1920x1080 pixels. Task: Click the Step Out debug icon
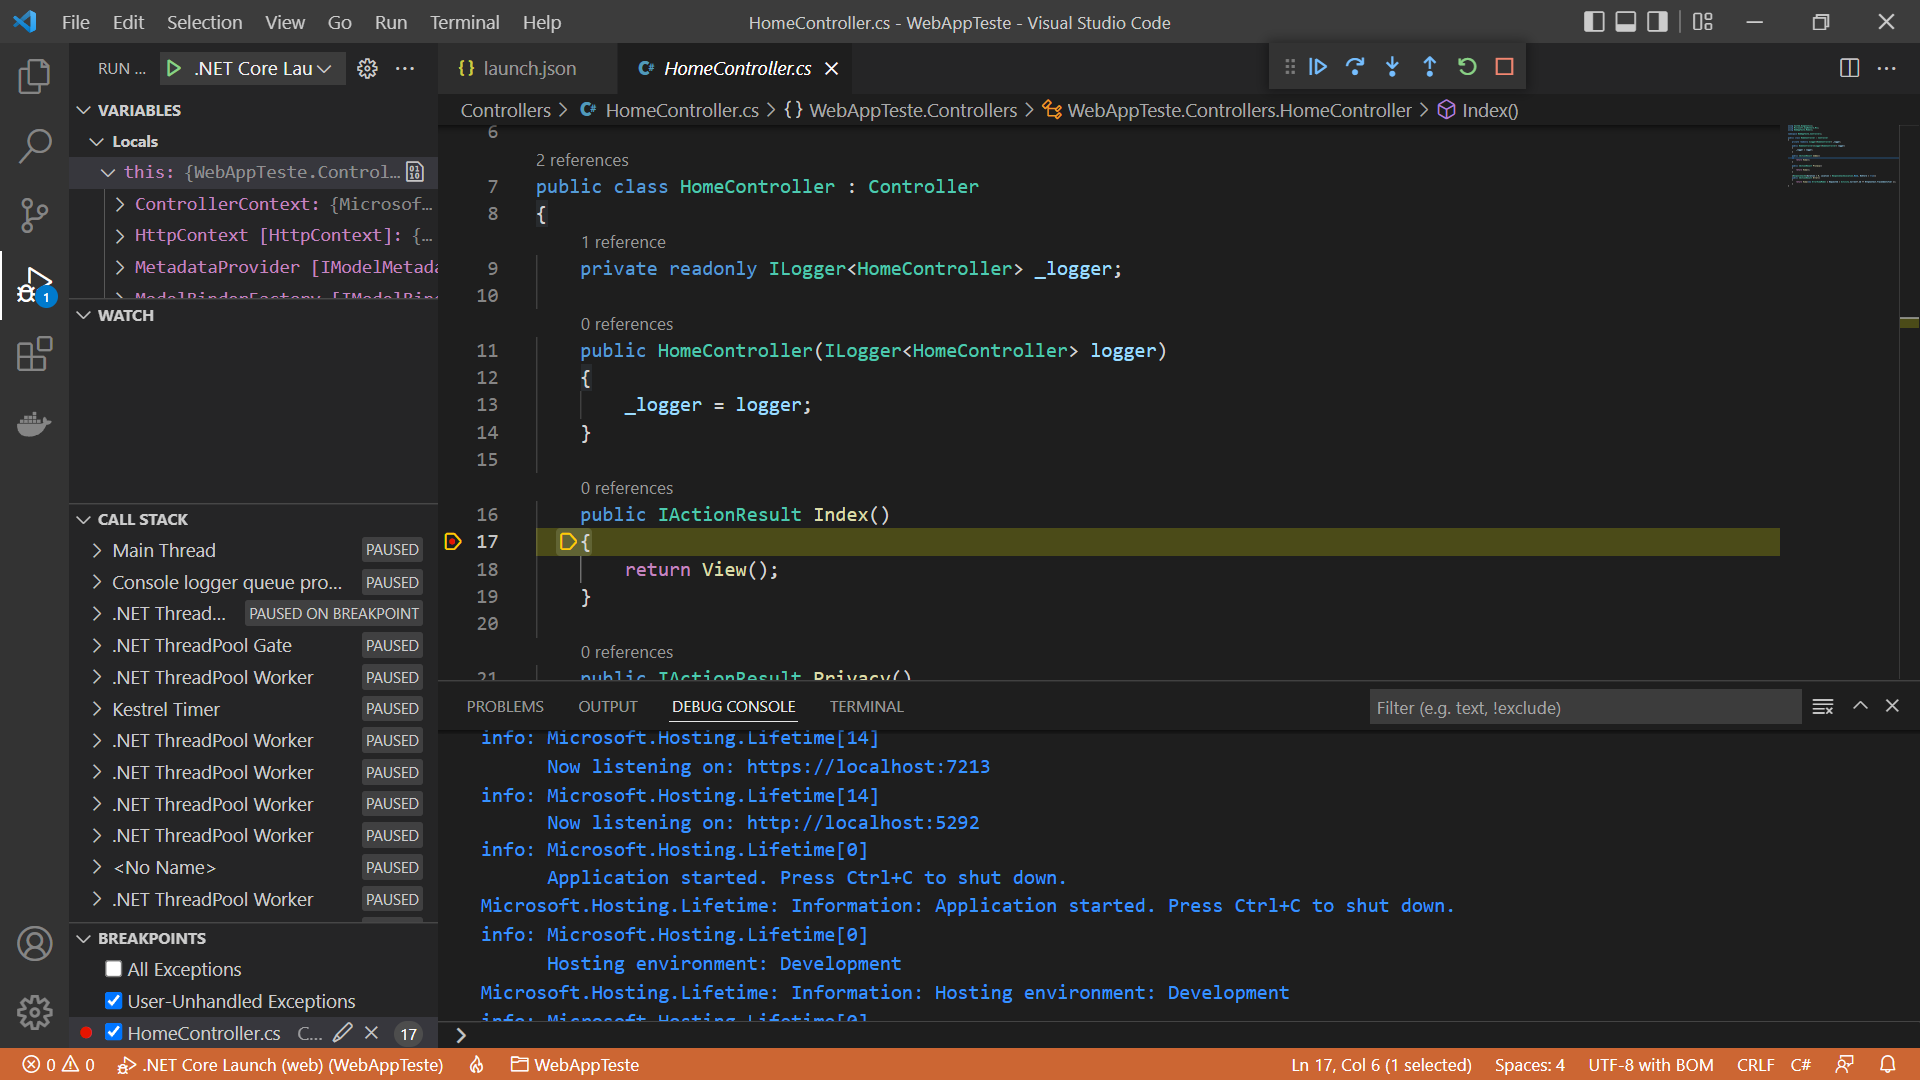[1429, 67]
